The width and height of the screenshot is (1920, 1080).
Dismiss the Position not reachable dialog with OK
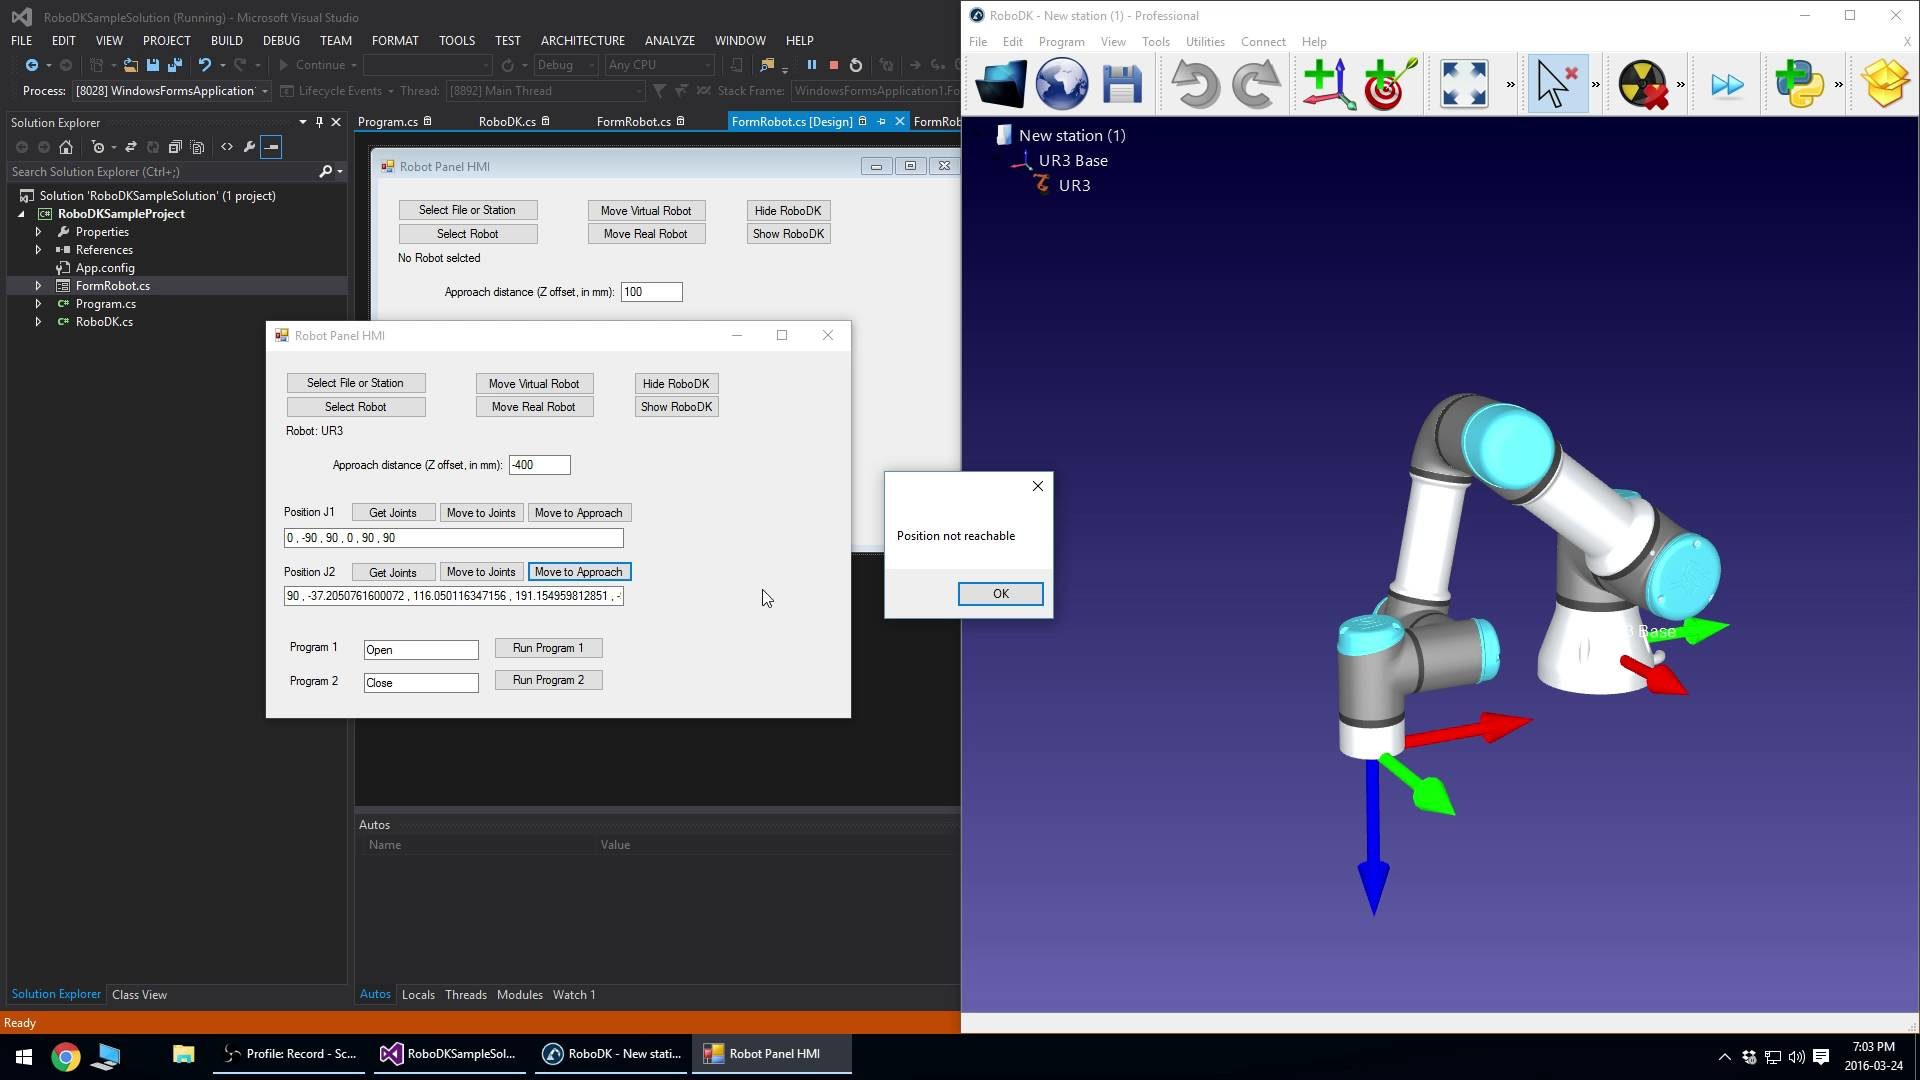coord(1000,593)
